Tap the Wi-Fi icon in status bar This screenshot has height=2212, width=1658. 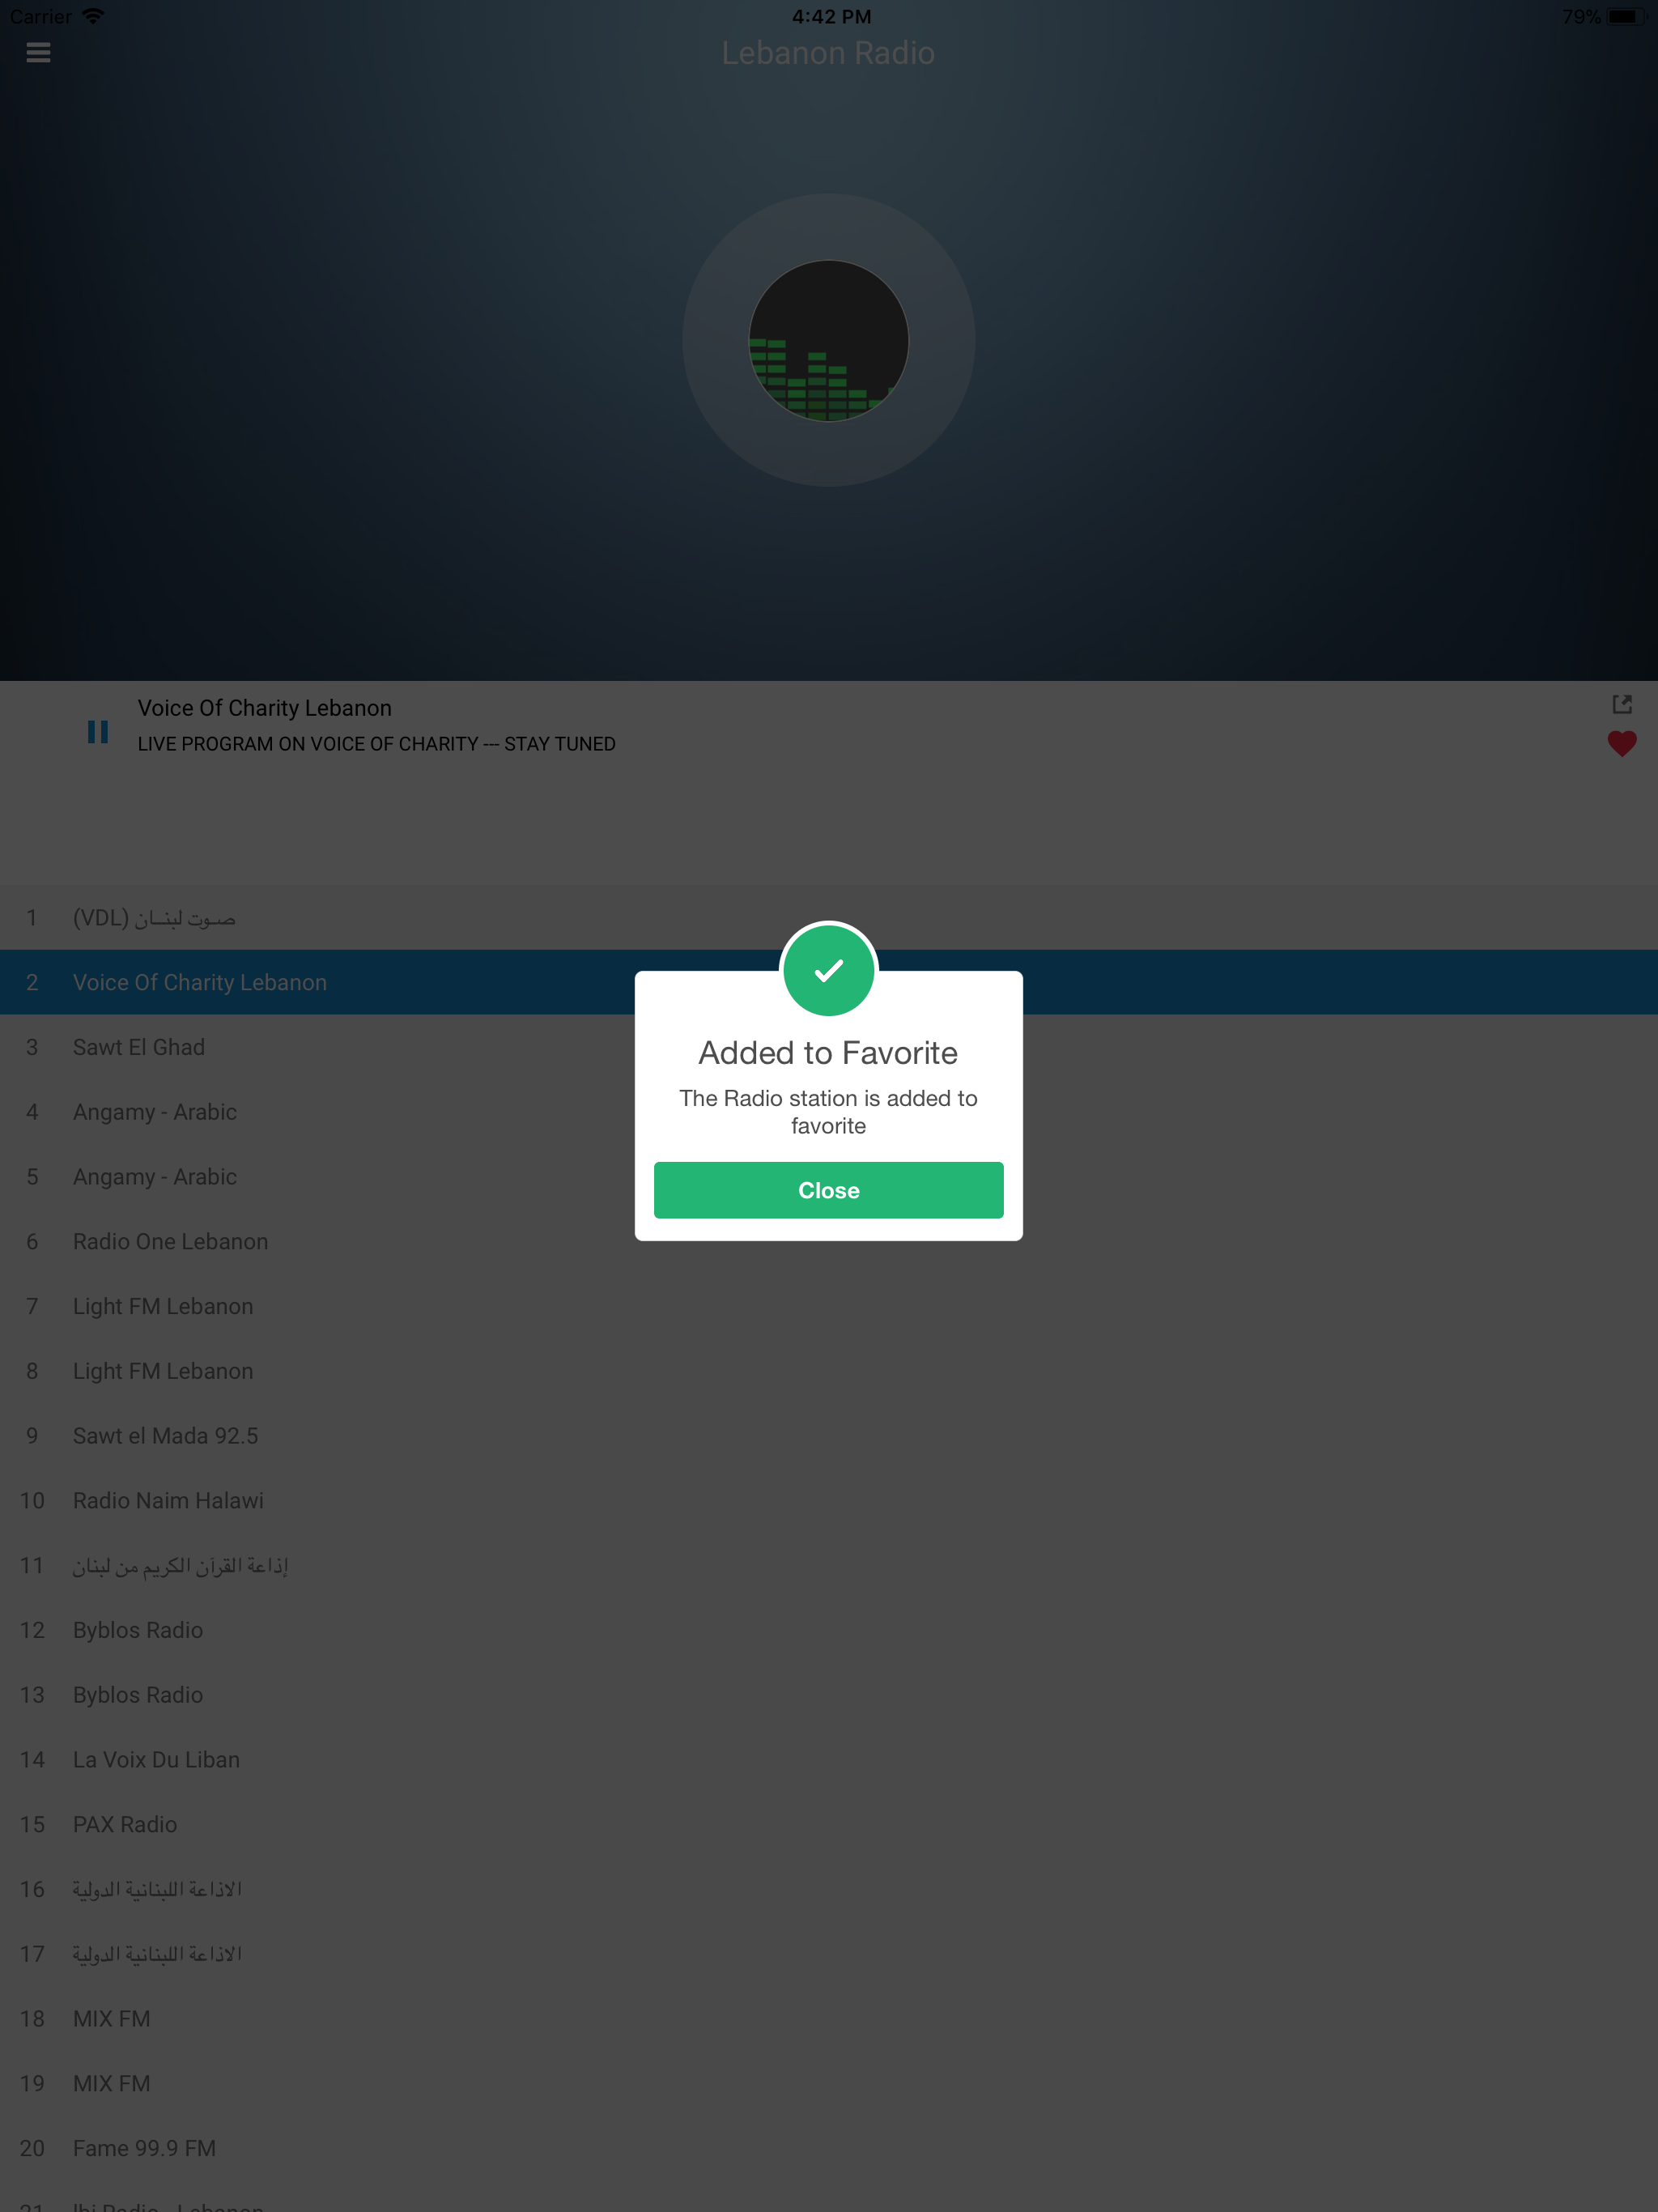[93, 16]
